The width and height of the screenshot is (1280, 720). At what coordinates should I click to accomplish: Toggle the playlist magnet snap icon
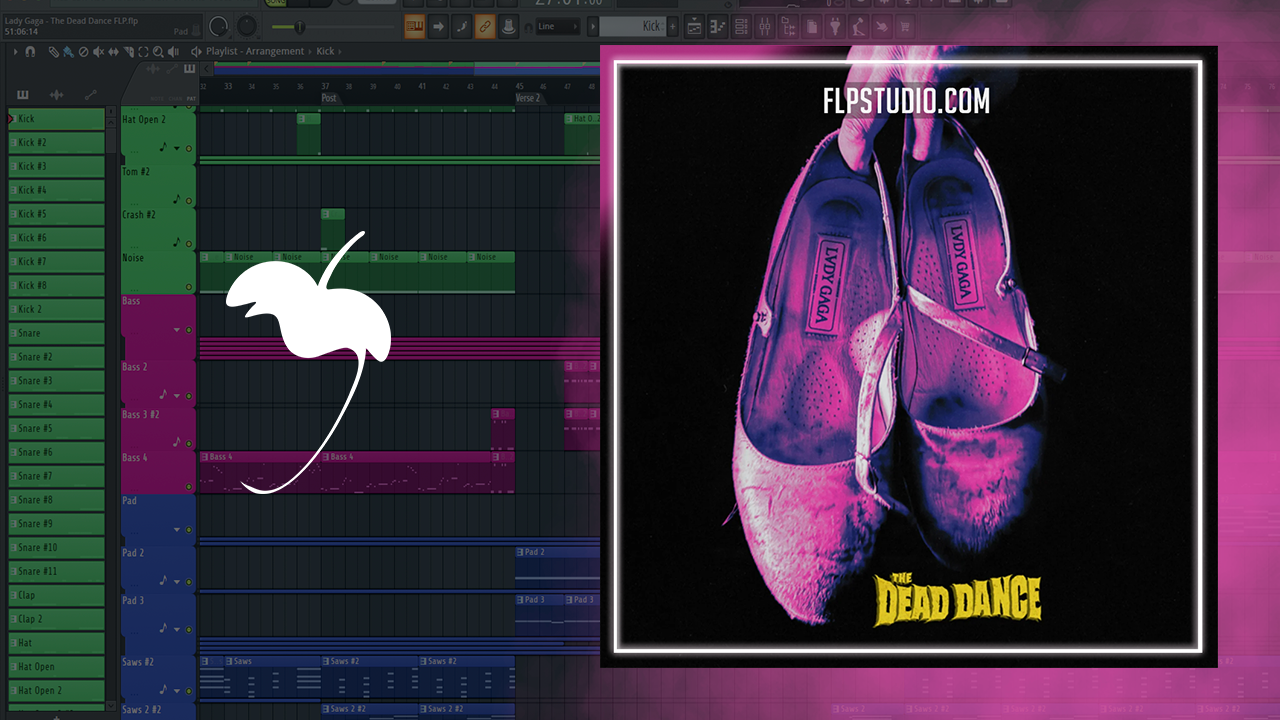[30, 51]
